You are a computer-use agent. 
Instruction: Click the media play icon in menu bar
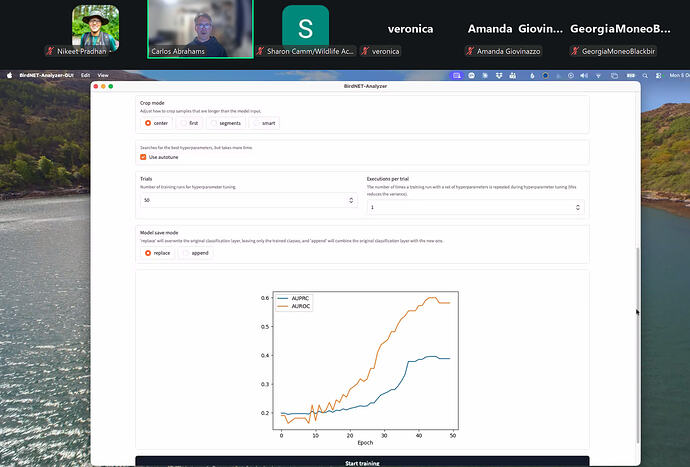click(571, 76)
